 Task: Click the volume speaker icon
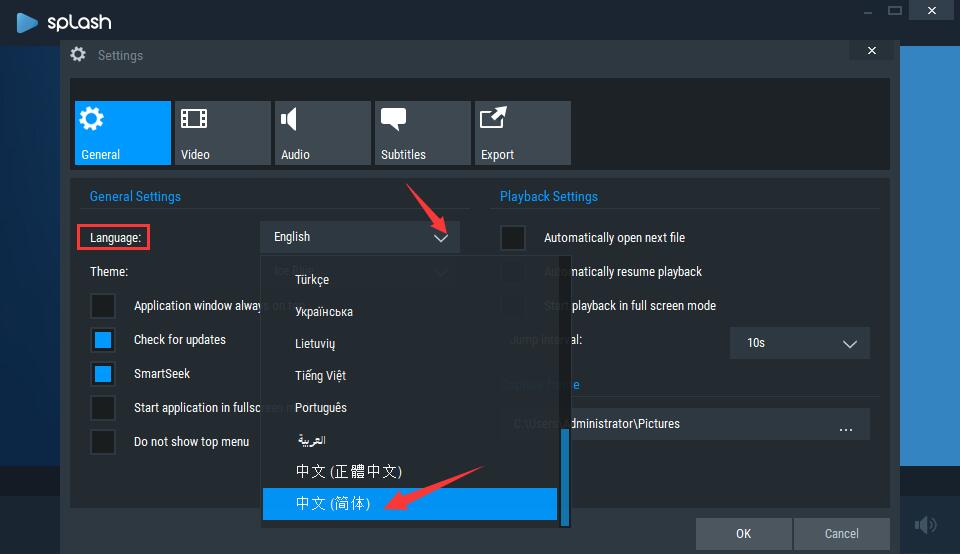coord(925,525)
